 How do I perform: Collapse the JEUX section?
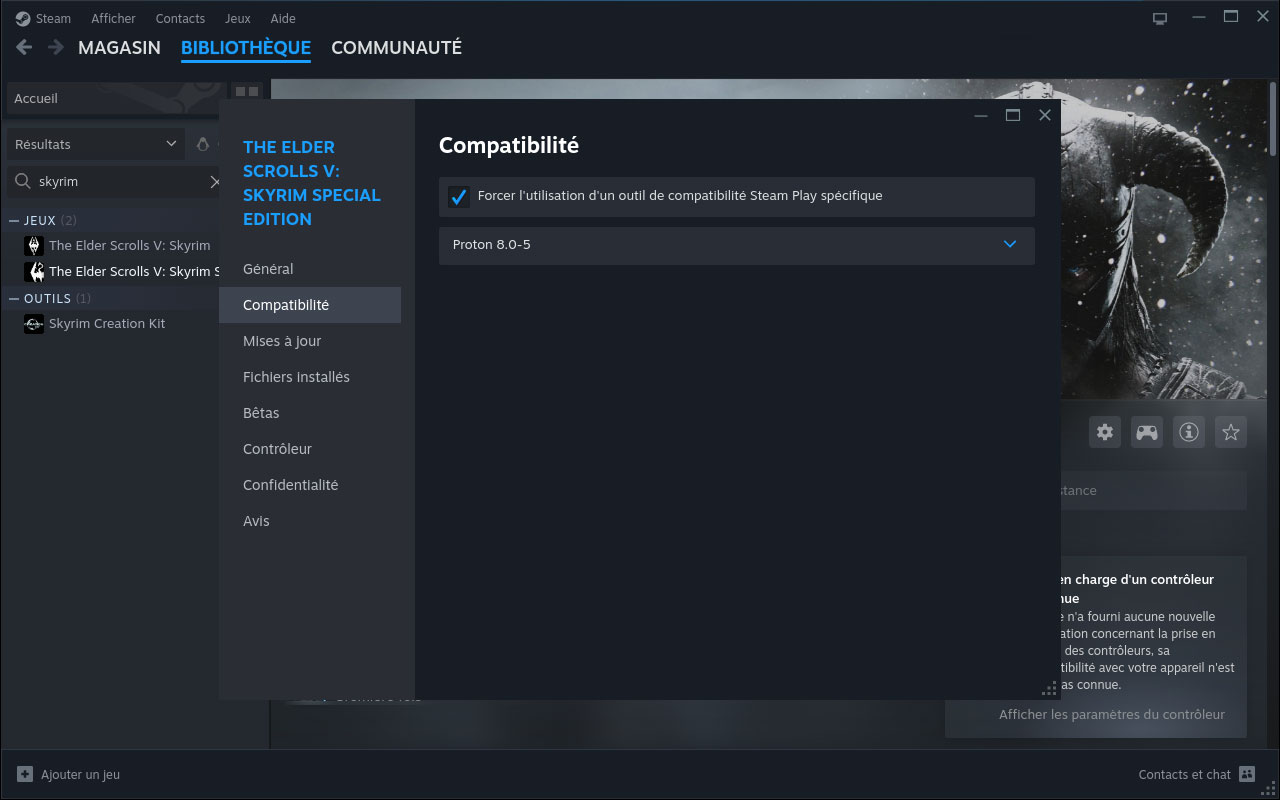(x=14, y=220)
